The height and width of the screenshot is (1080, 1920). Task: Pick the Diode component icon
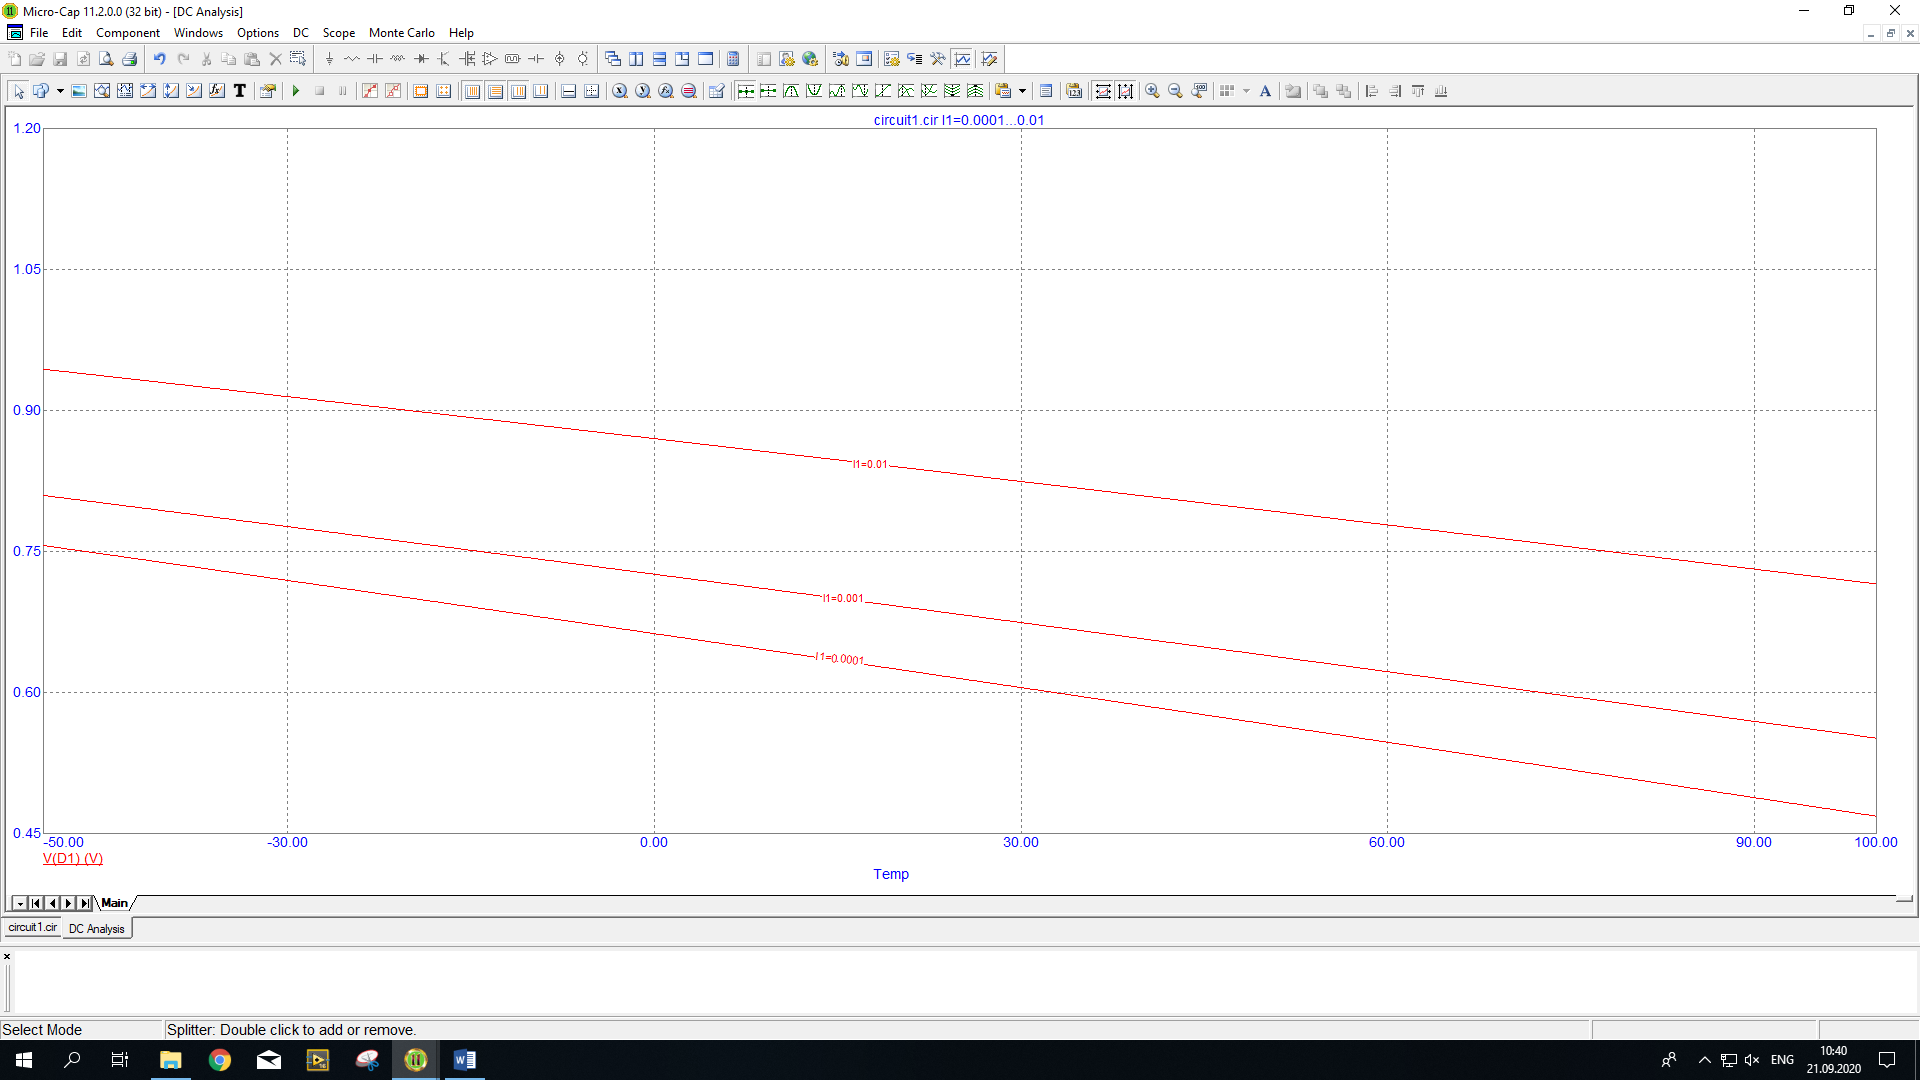click(421, 59)
